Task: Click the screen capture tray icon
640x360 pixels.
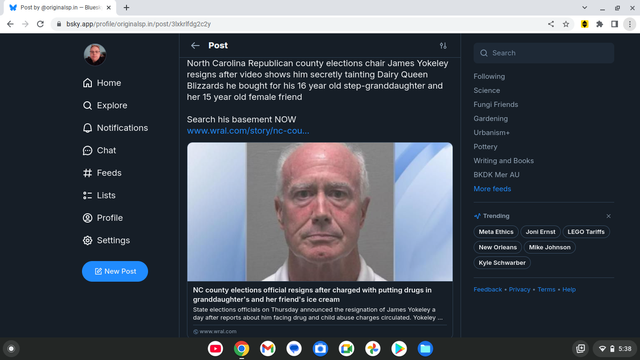Action: click(x=580, y=349)
